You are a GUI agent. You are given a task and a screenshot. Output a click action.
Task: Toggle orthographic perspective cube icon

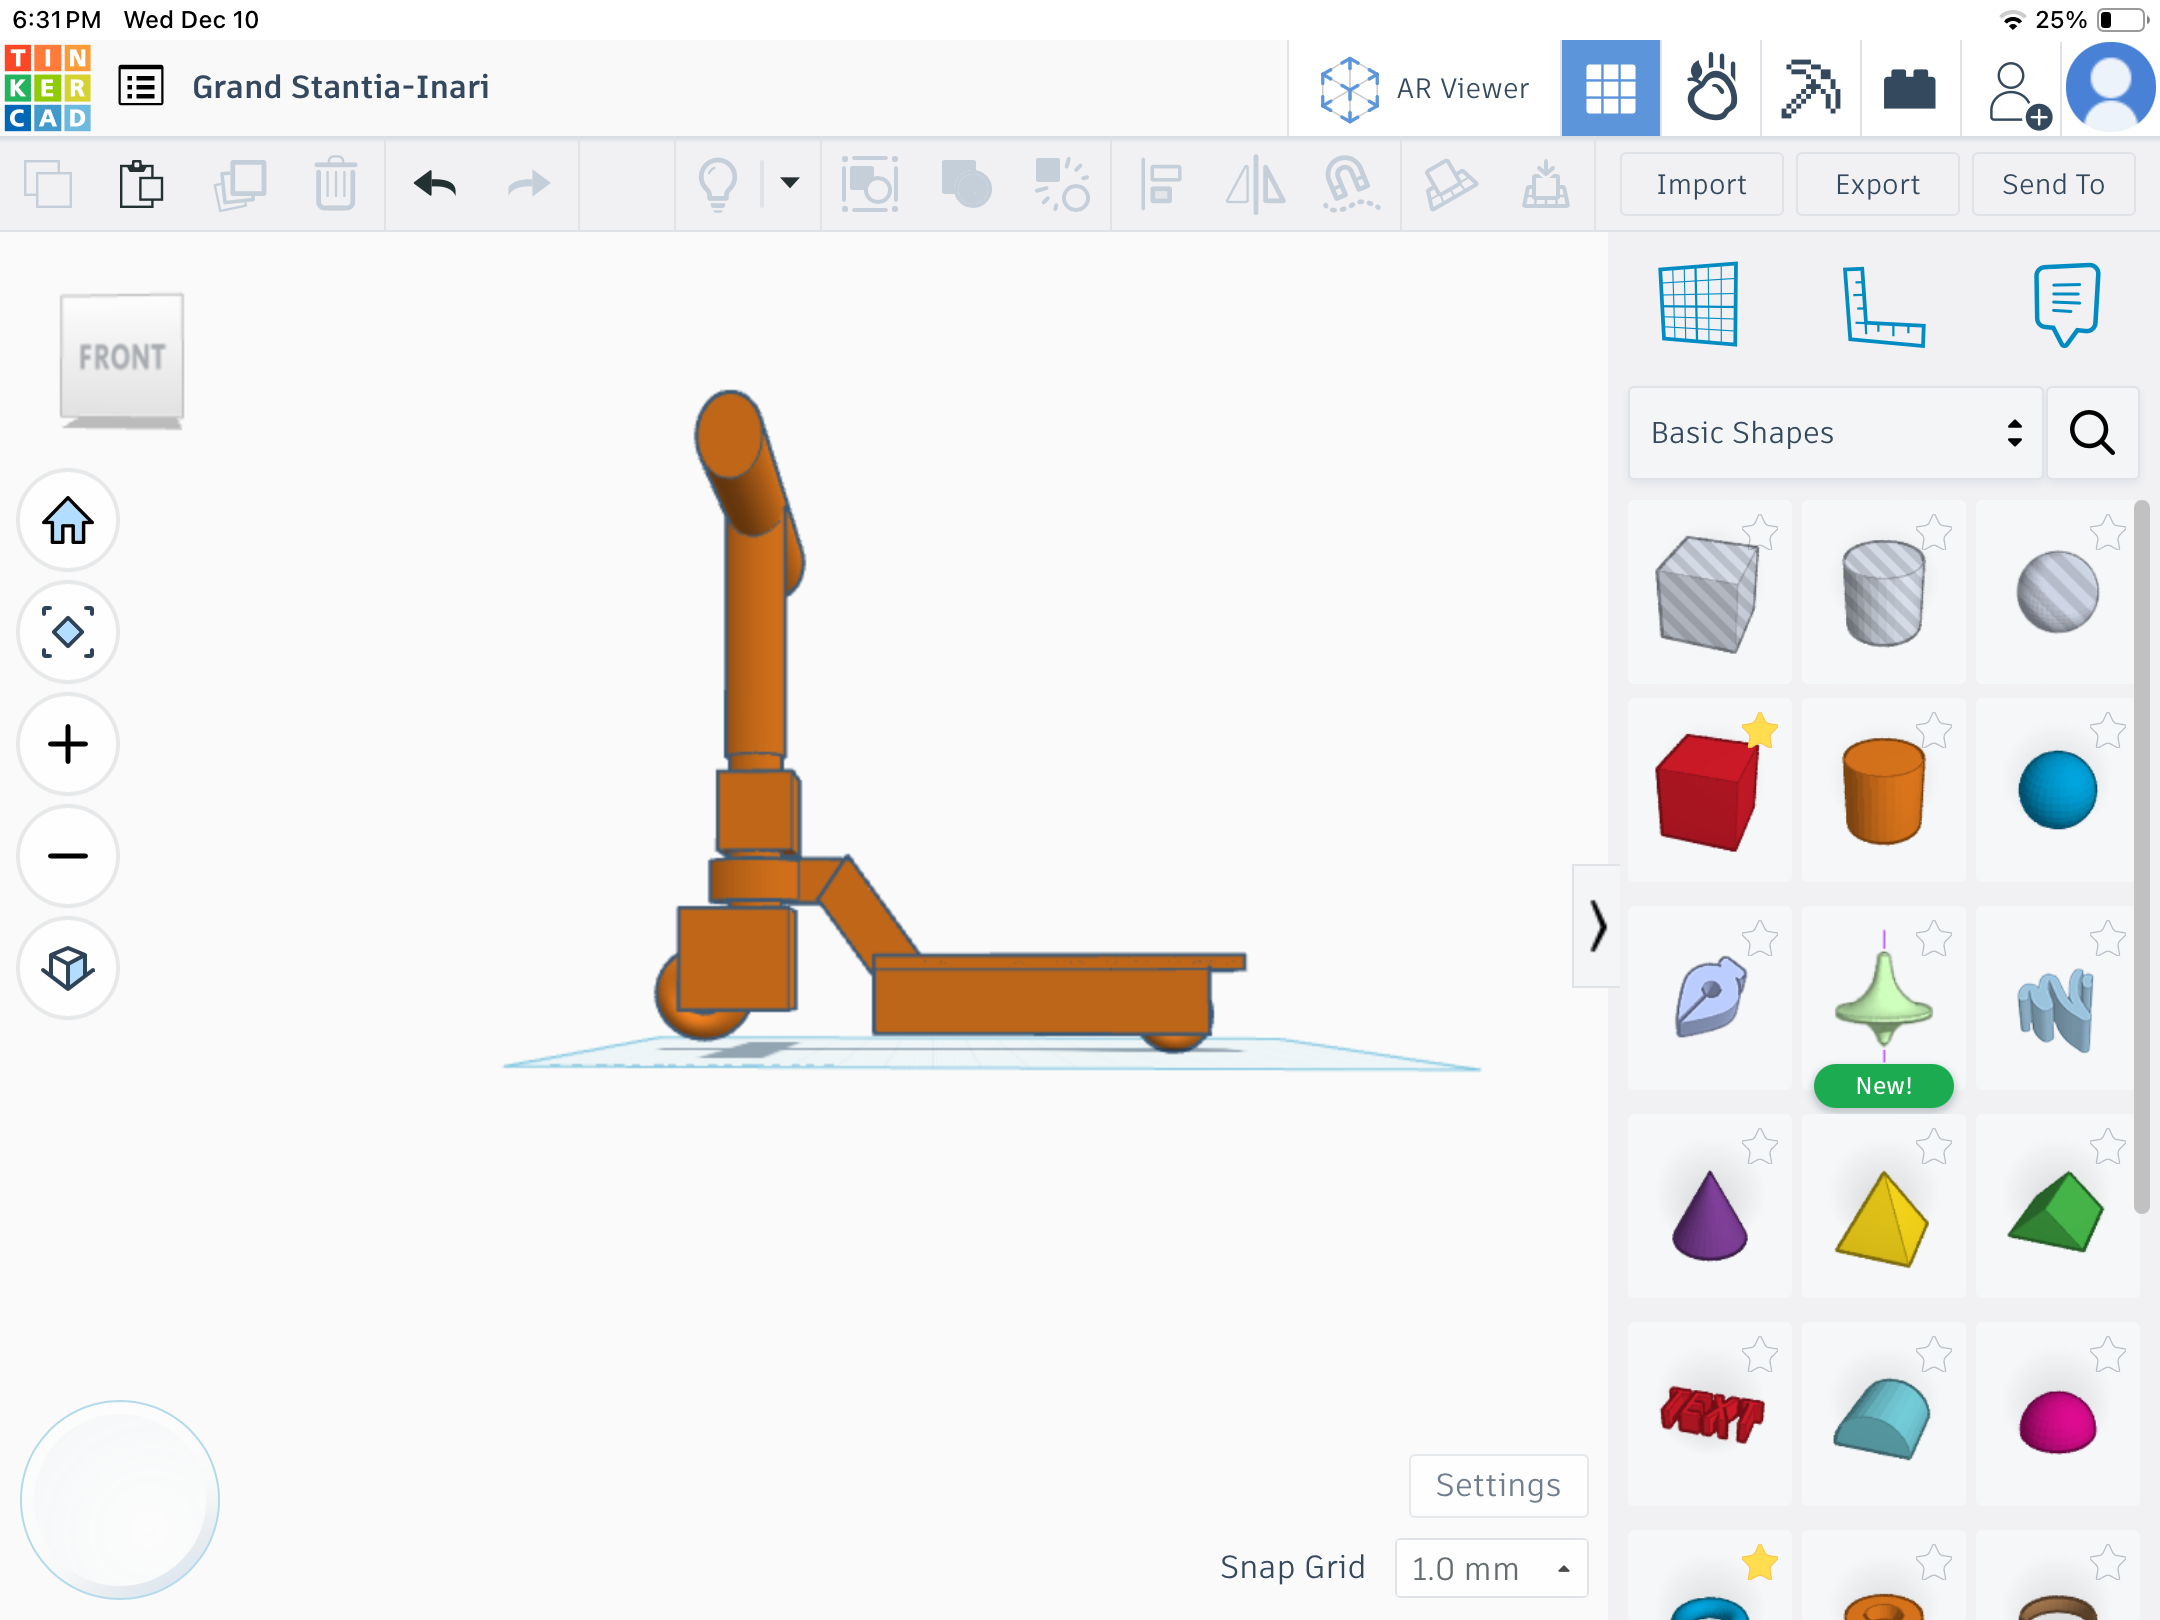tap(68, 968)
